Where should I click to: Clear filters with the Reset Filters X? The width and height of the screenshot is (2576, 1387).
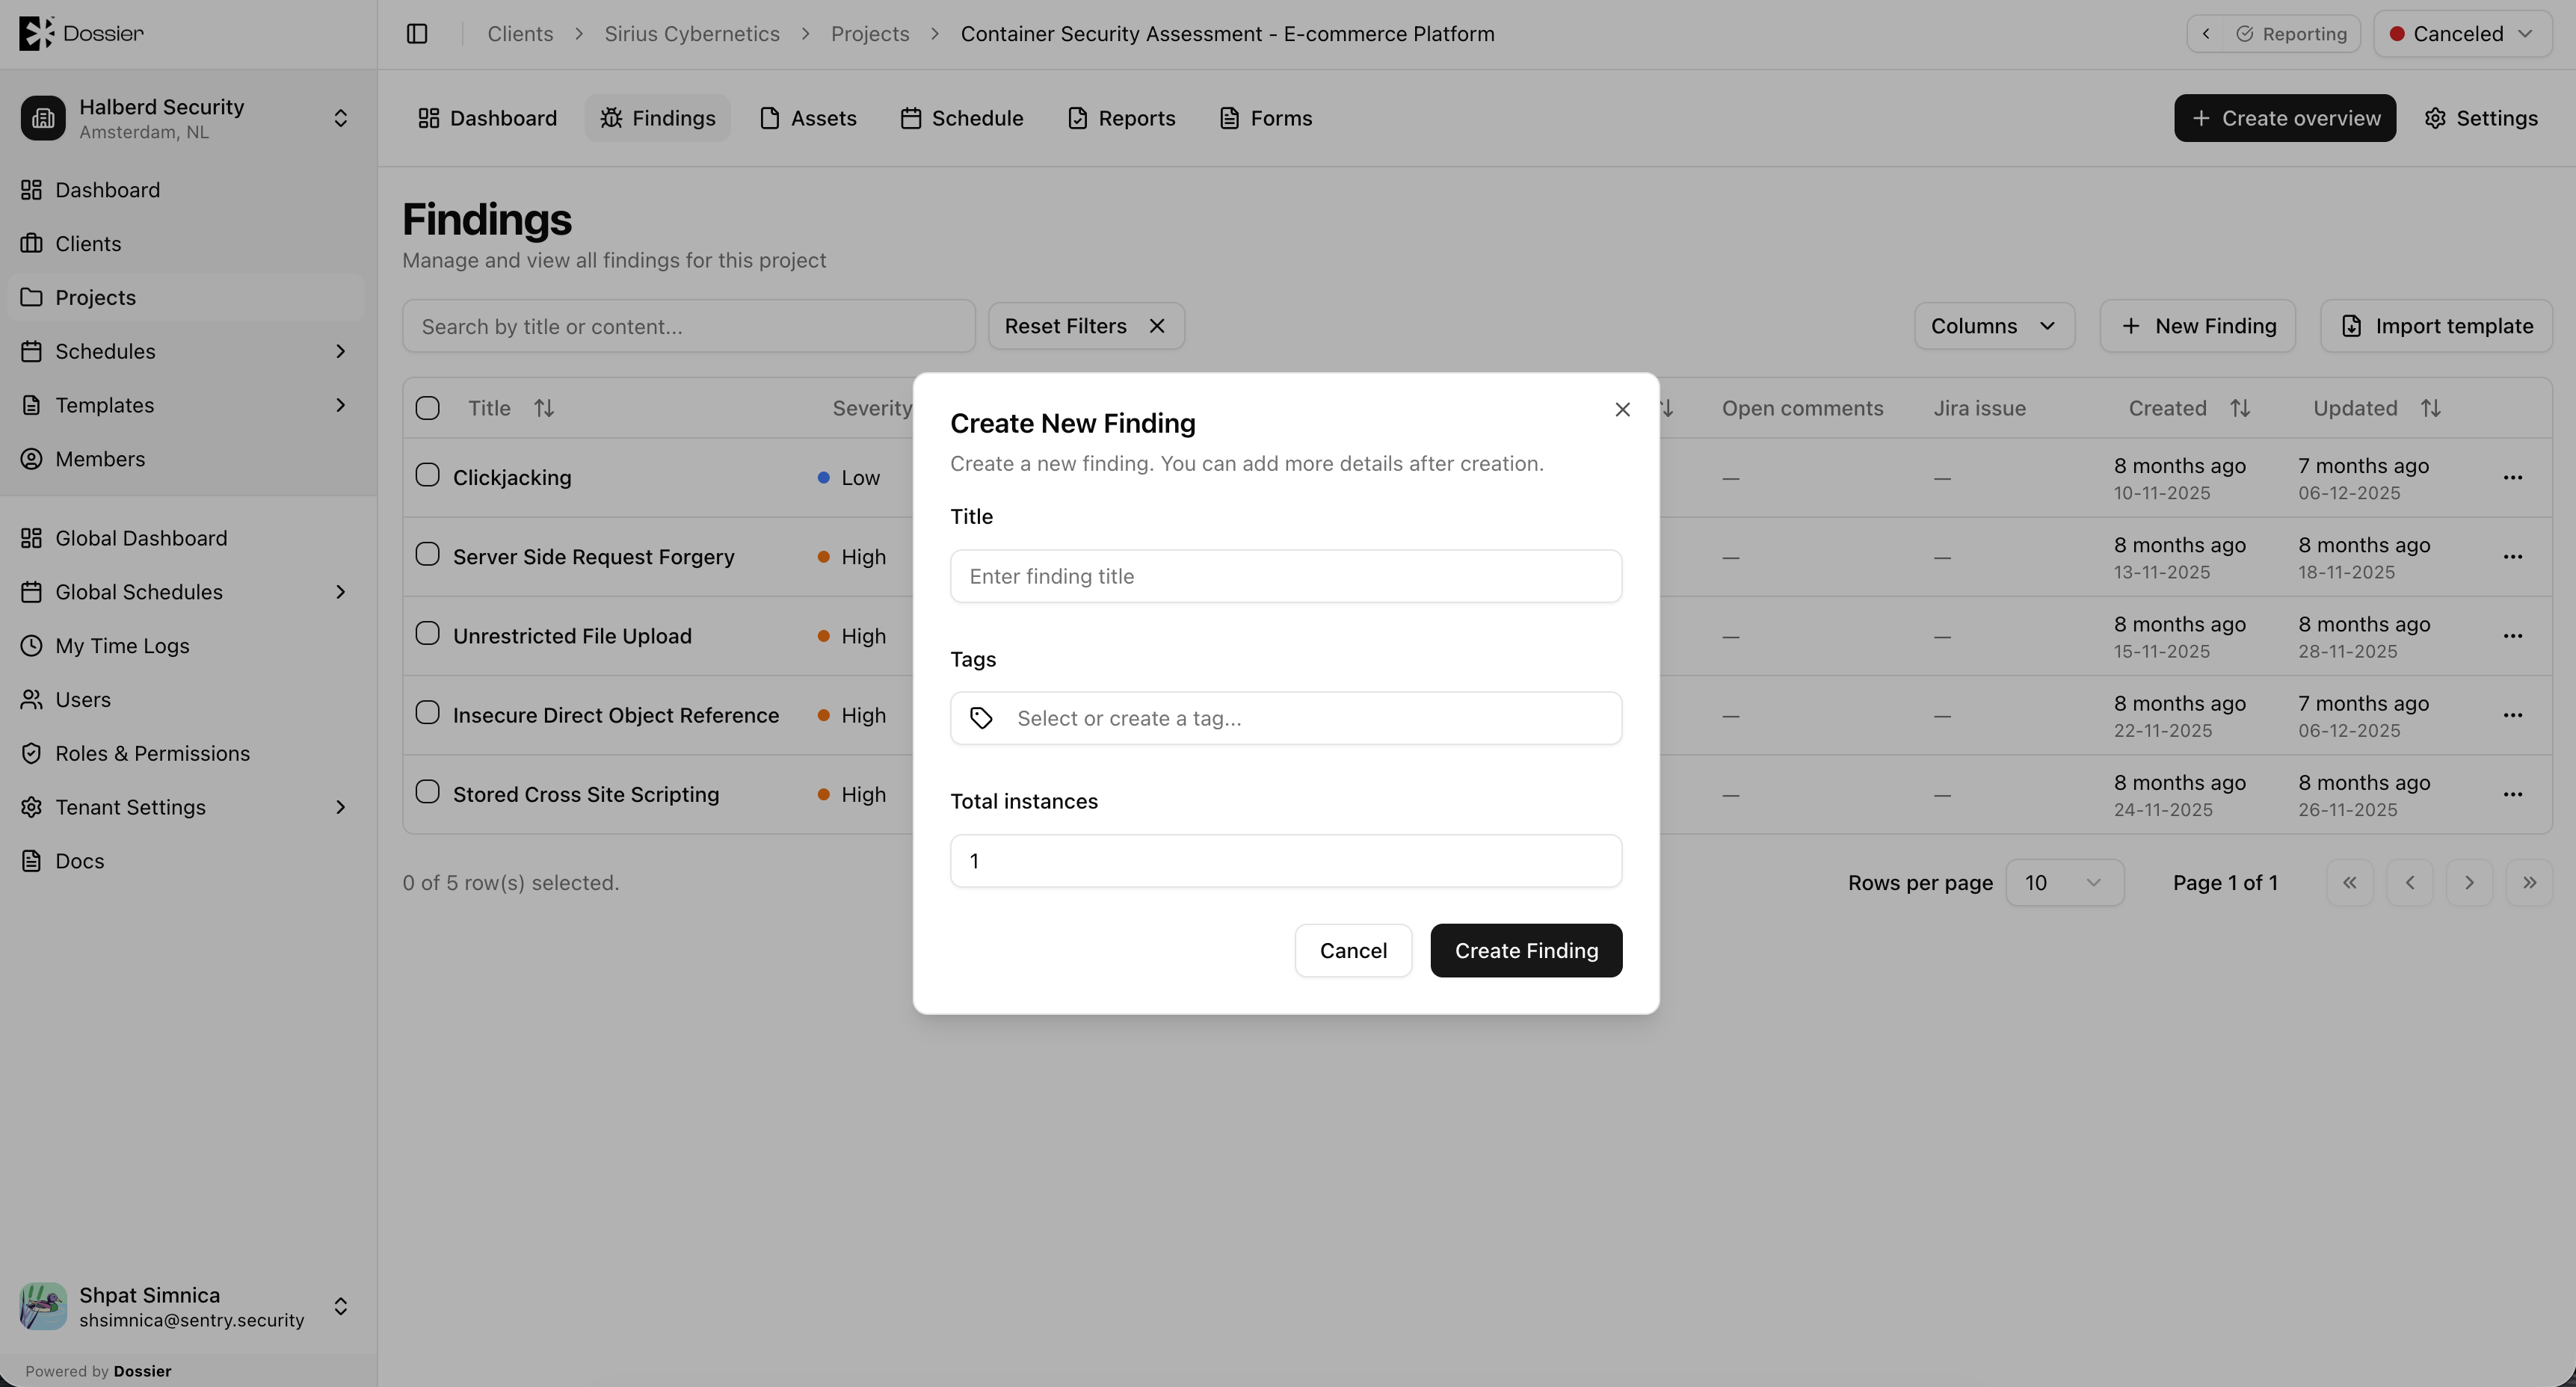[1157, 326]
